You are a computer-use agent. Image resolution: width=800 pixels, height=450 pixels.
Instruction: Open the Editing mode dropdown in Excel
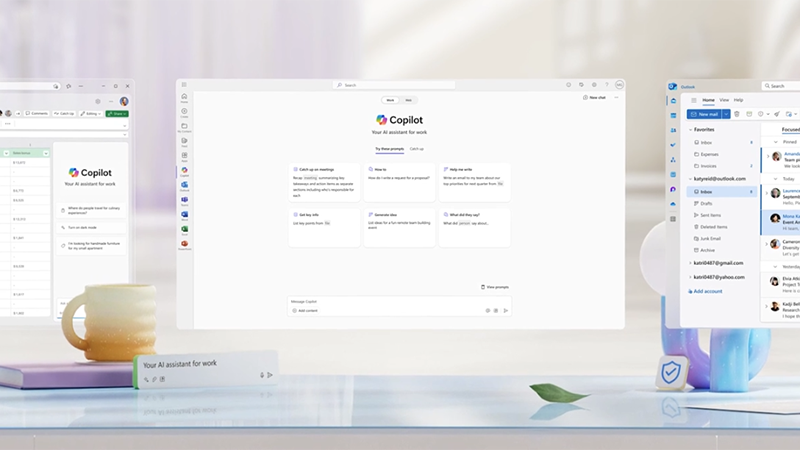click(91, 113)
